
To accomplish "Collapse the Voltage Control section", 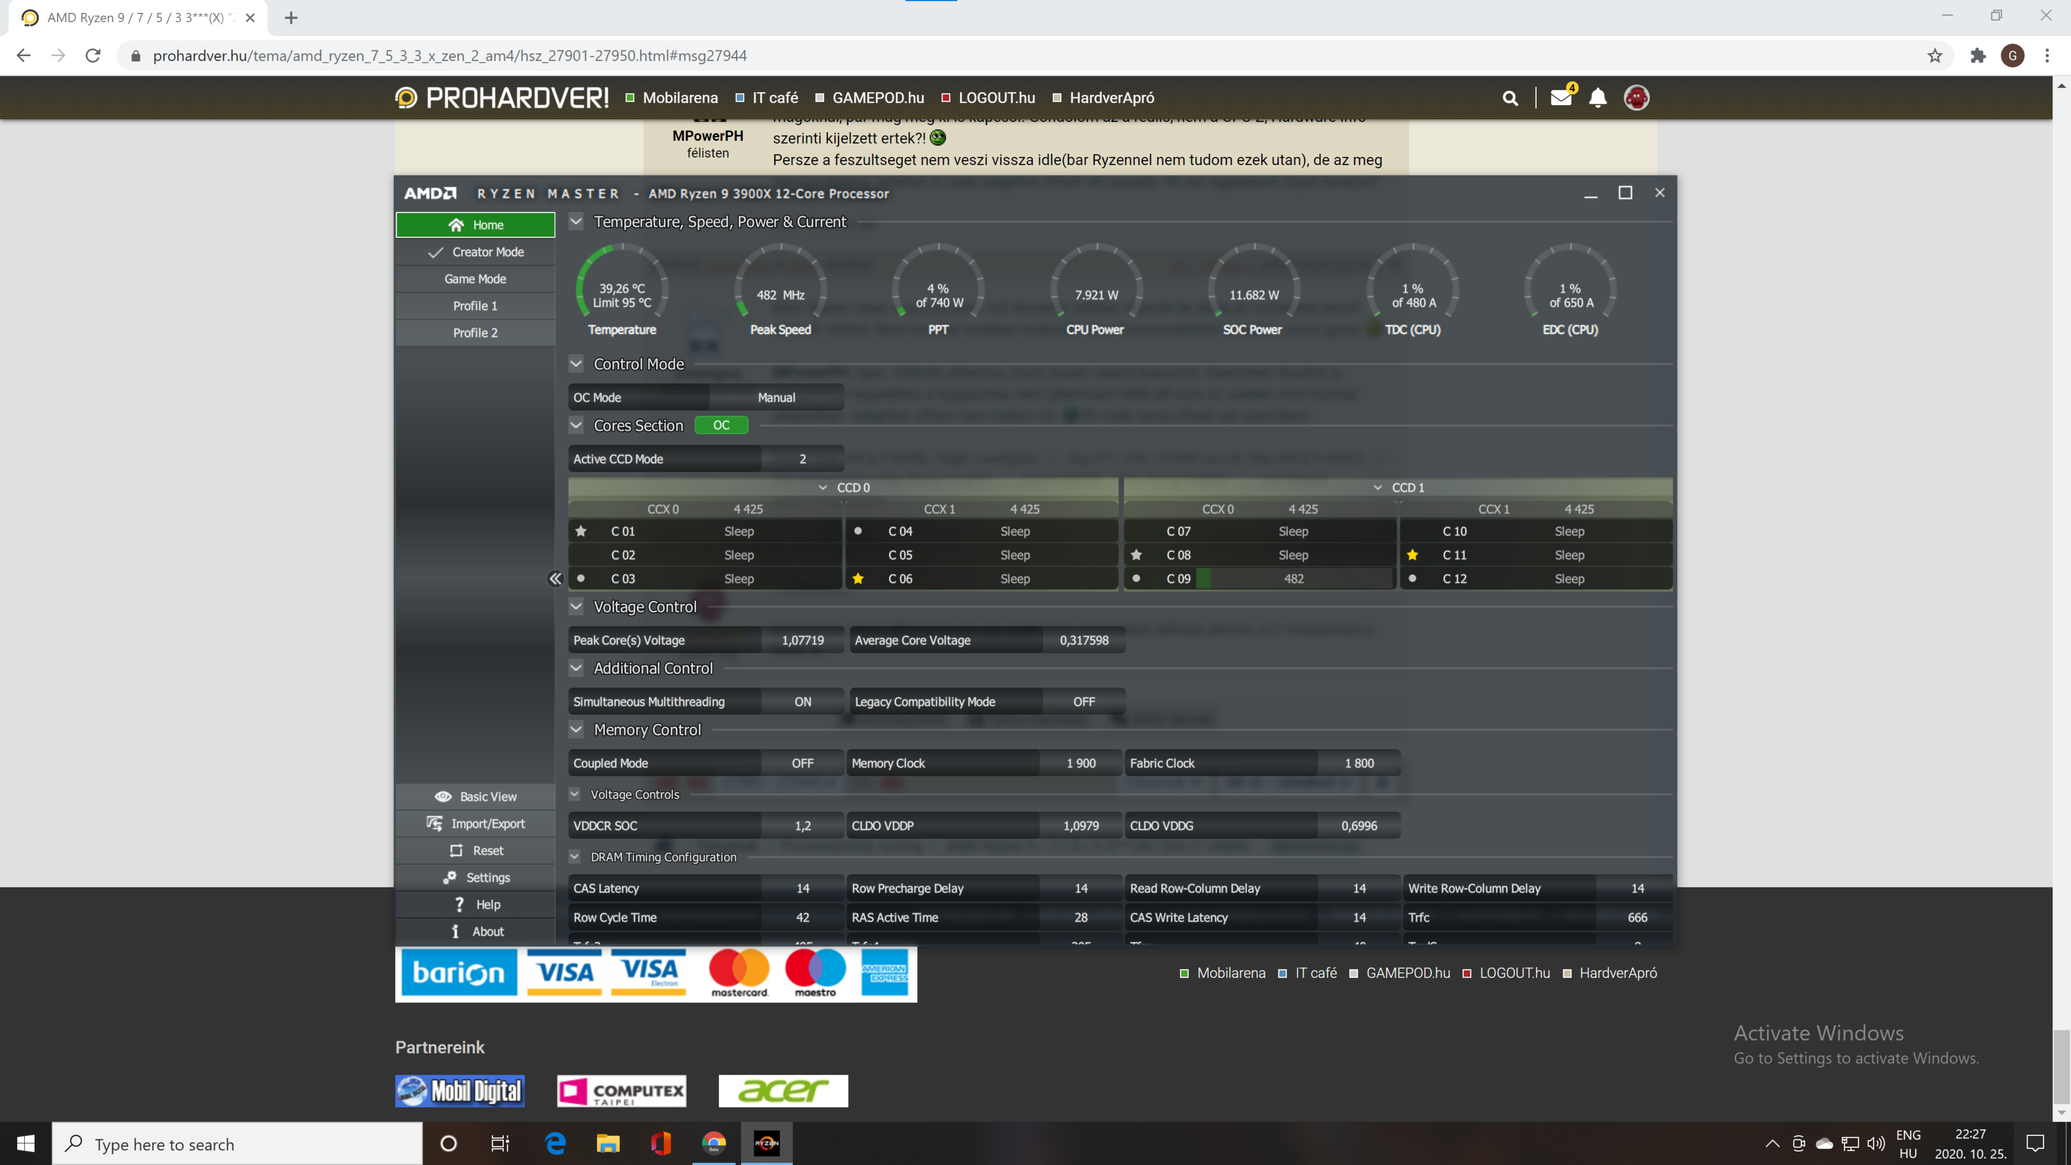I will click(576, 607).
